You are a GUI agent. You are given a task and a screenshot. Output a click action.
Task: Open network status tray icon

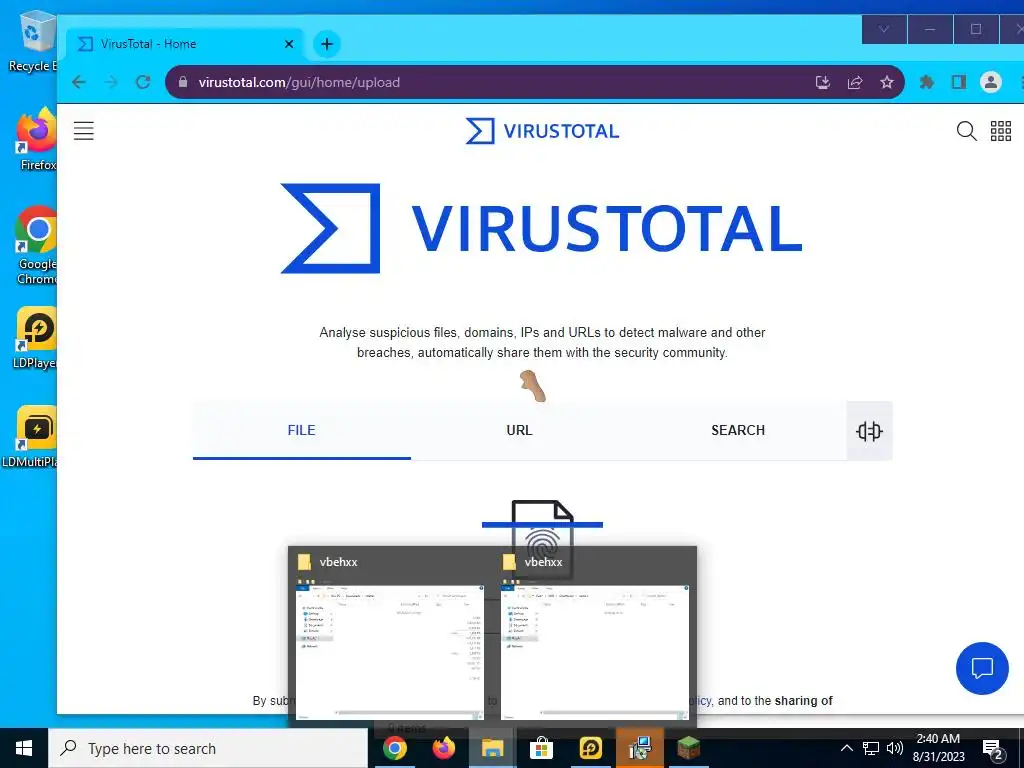[871, 748]
